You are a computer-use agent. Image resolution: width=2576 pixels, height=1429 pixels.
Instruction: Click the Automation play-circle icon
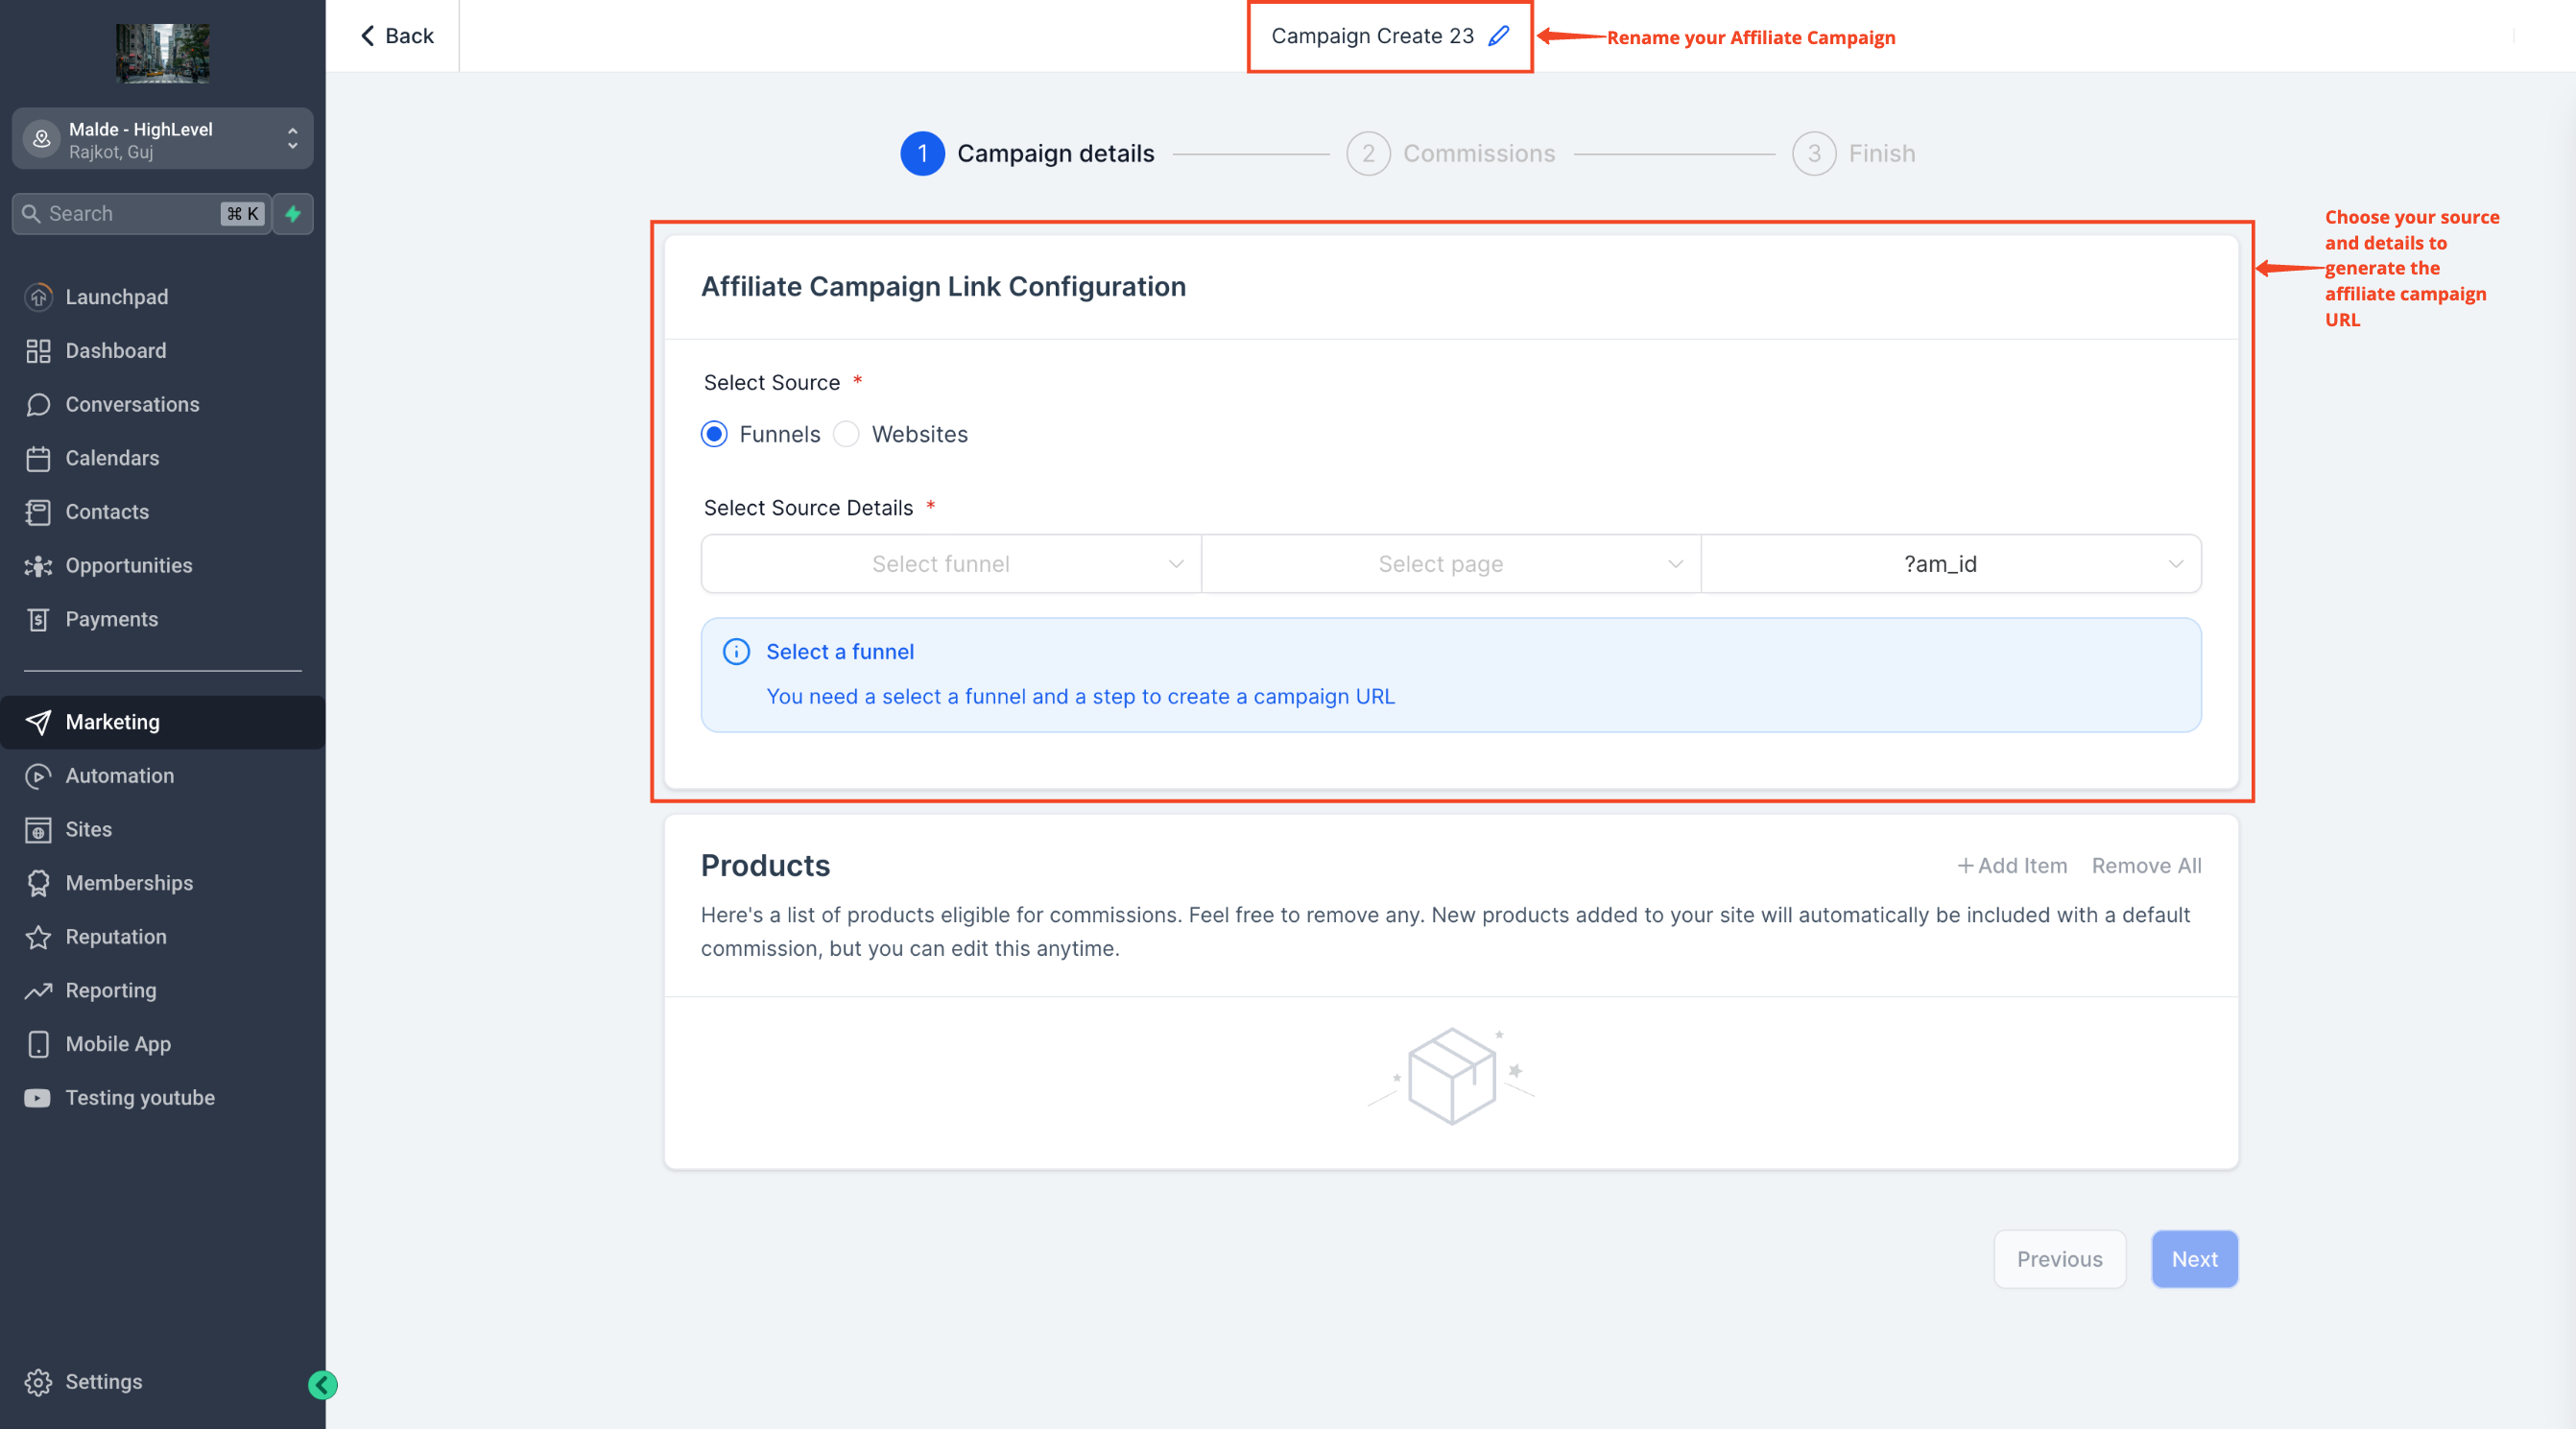point(38,776)
